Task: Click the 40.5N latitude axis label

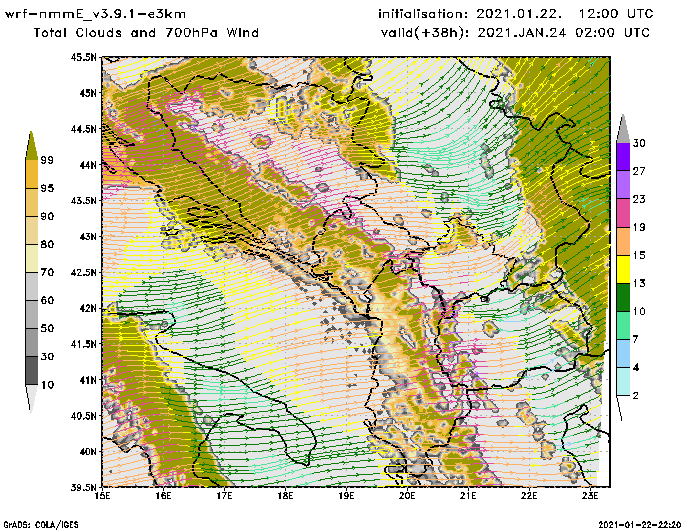Action: coord(83,416)
